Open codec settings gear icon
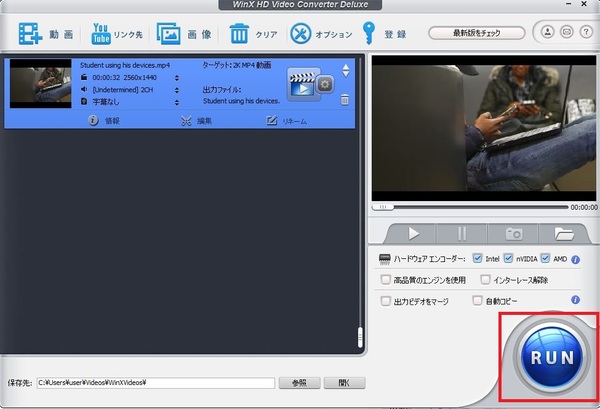Screen dimensions: 600x409 [325, 84]
